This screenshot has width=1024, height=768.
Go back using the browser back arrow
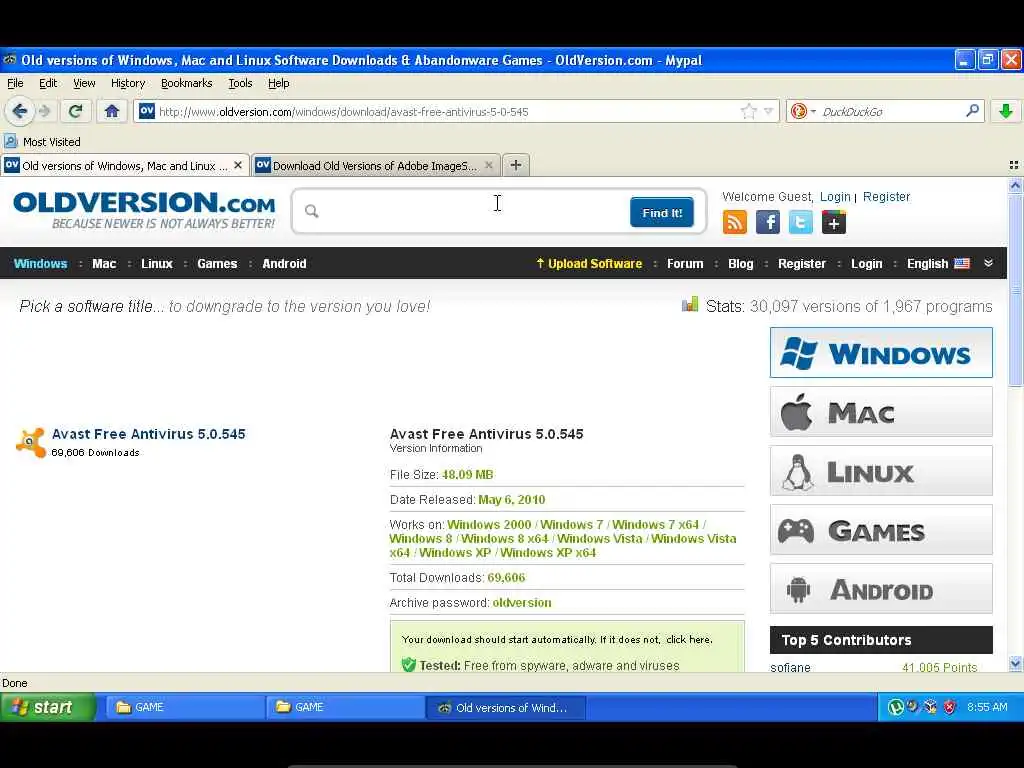[x=20, y=111]
